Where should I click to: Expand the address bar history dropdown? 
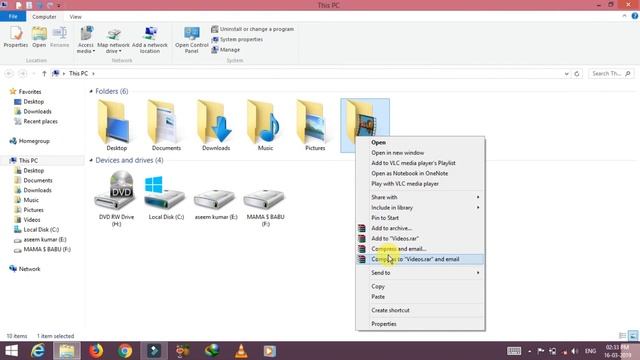click(x=567, y=74)
